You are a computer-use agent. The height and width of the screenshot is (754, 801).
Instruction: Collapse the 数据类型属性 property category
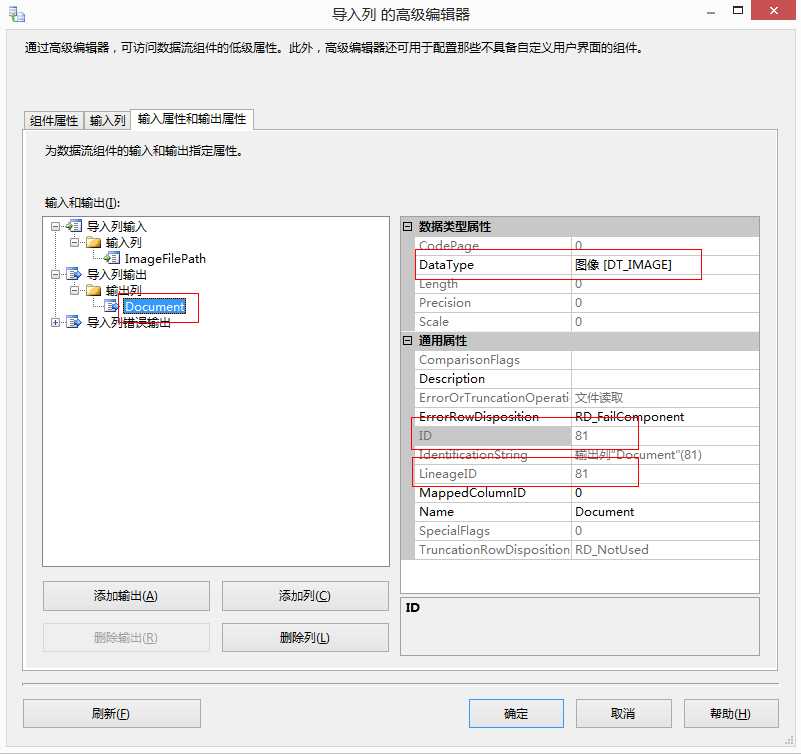pos(408,227)
